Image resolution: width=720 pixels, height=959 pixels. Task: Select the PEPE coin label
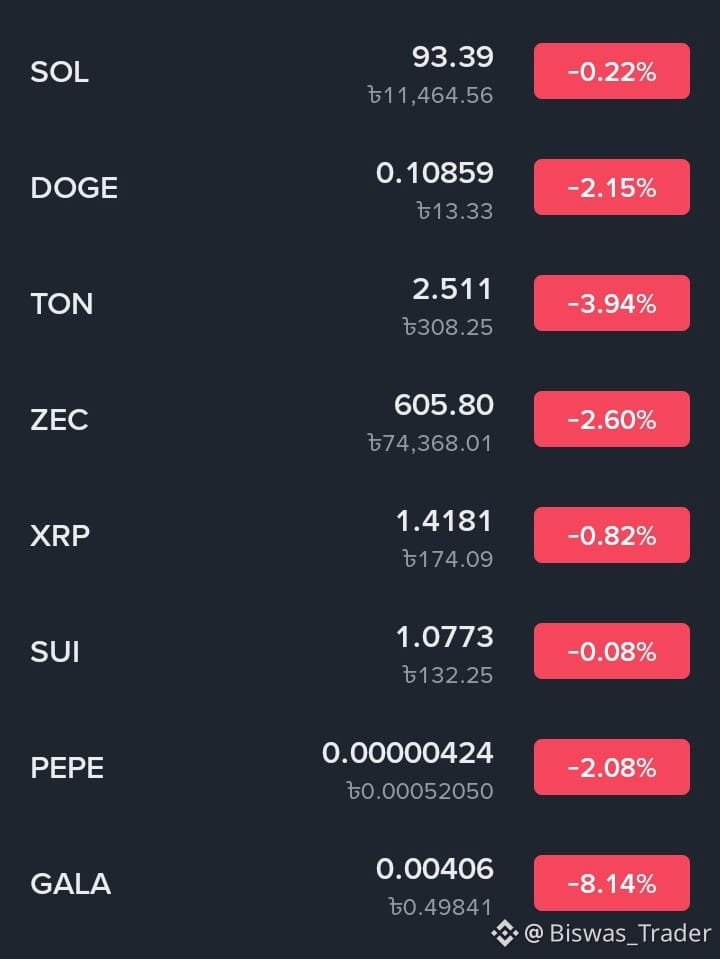[x=67, y=768]
